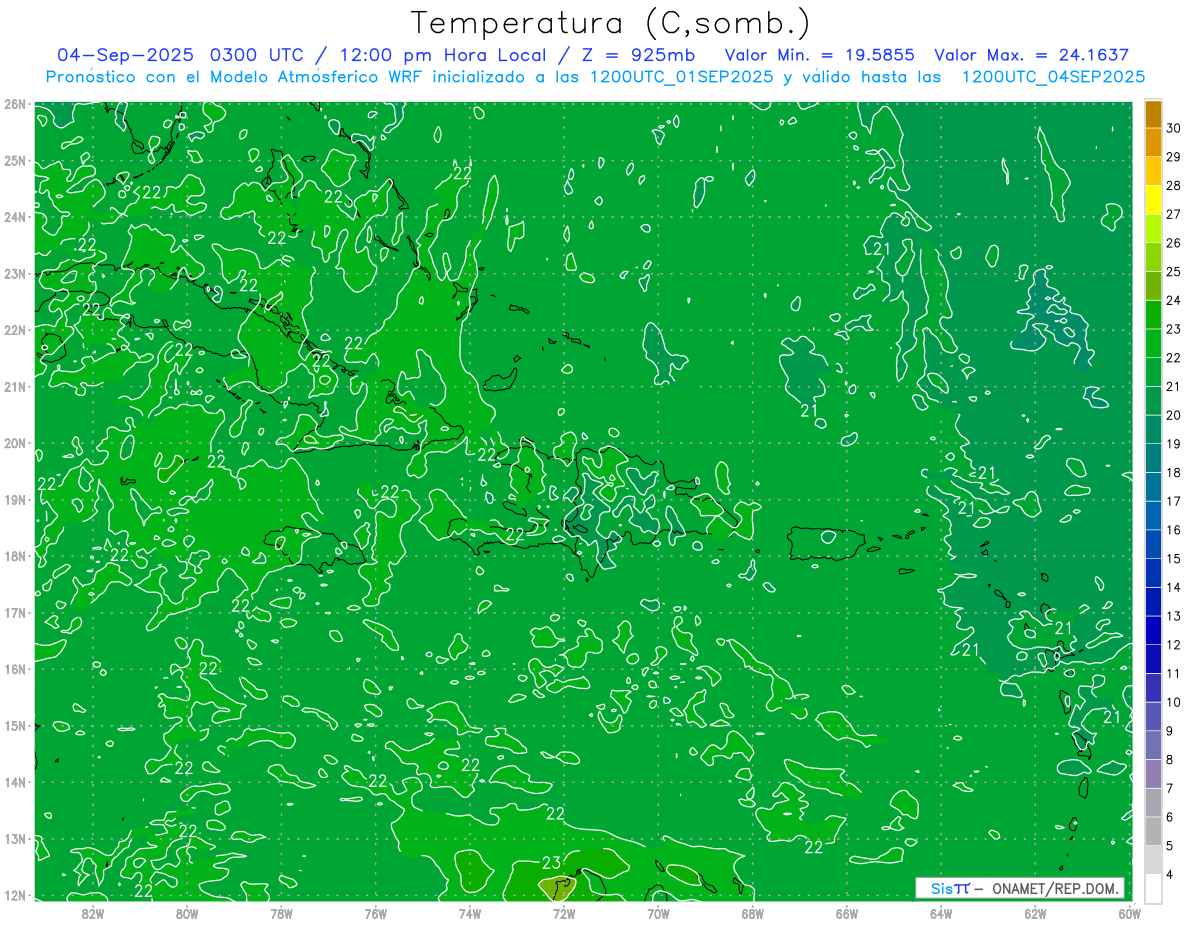The height and width of the screenshot is (927, 1200).
Task: Click the '20' colorbar value
Action: point(1174,415)
